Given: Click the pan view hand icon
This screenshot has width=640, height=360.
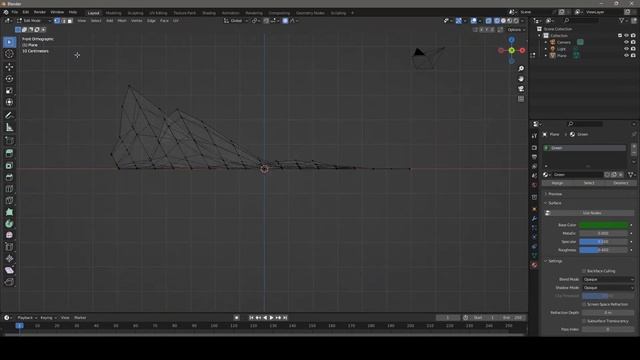Looking at the screenshot, I should [521, 79].
